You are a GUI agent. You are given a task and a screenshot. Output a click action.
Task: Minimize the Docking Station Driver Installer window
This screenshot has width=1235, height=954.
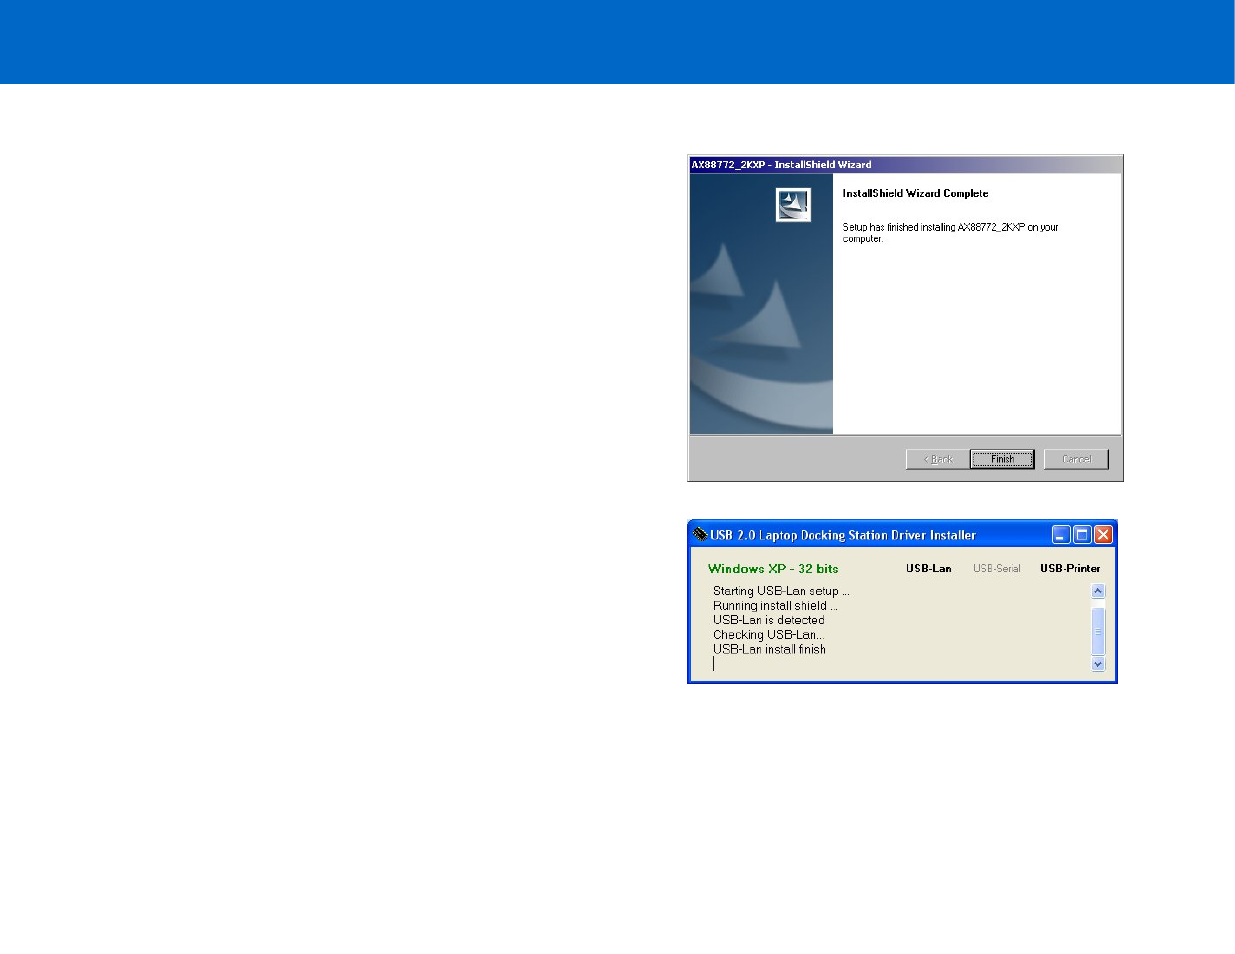pos(1061,535)
